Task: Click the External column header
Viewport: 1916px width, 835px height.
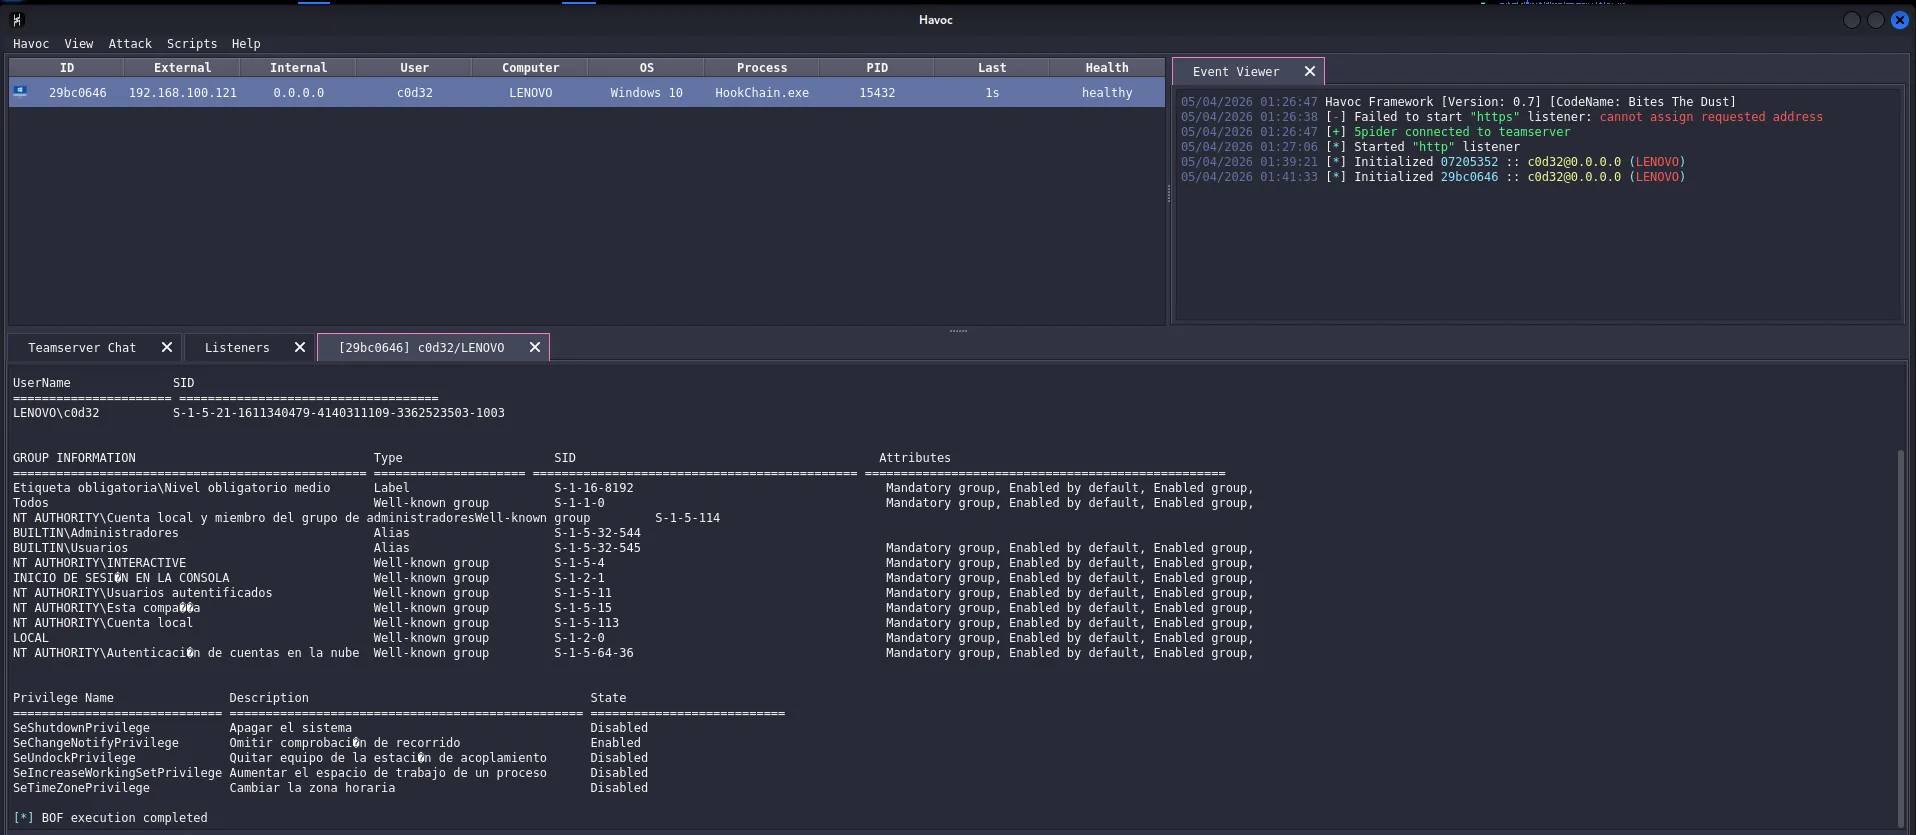Action: click(182, 68)
